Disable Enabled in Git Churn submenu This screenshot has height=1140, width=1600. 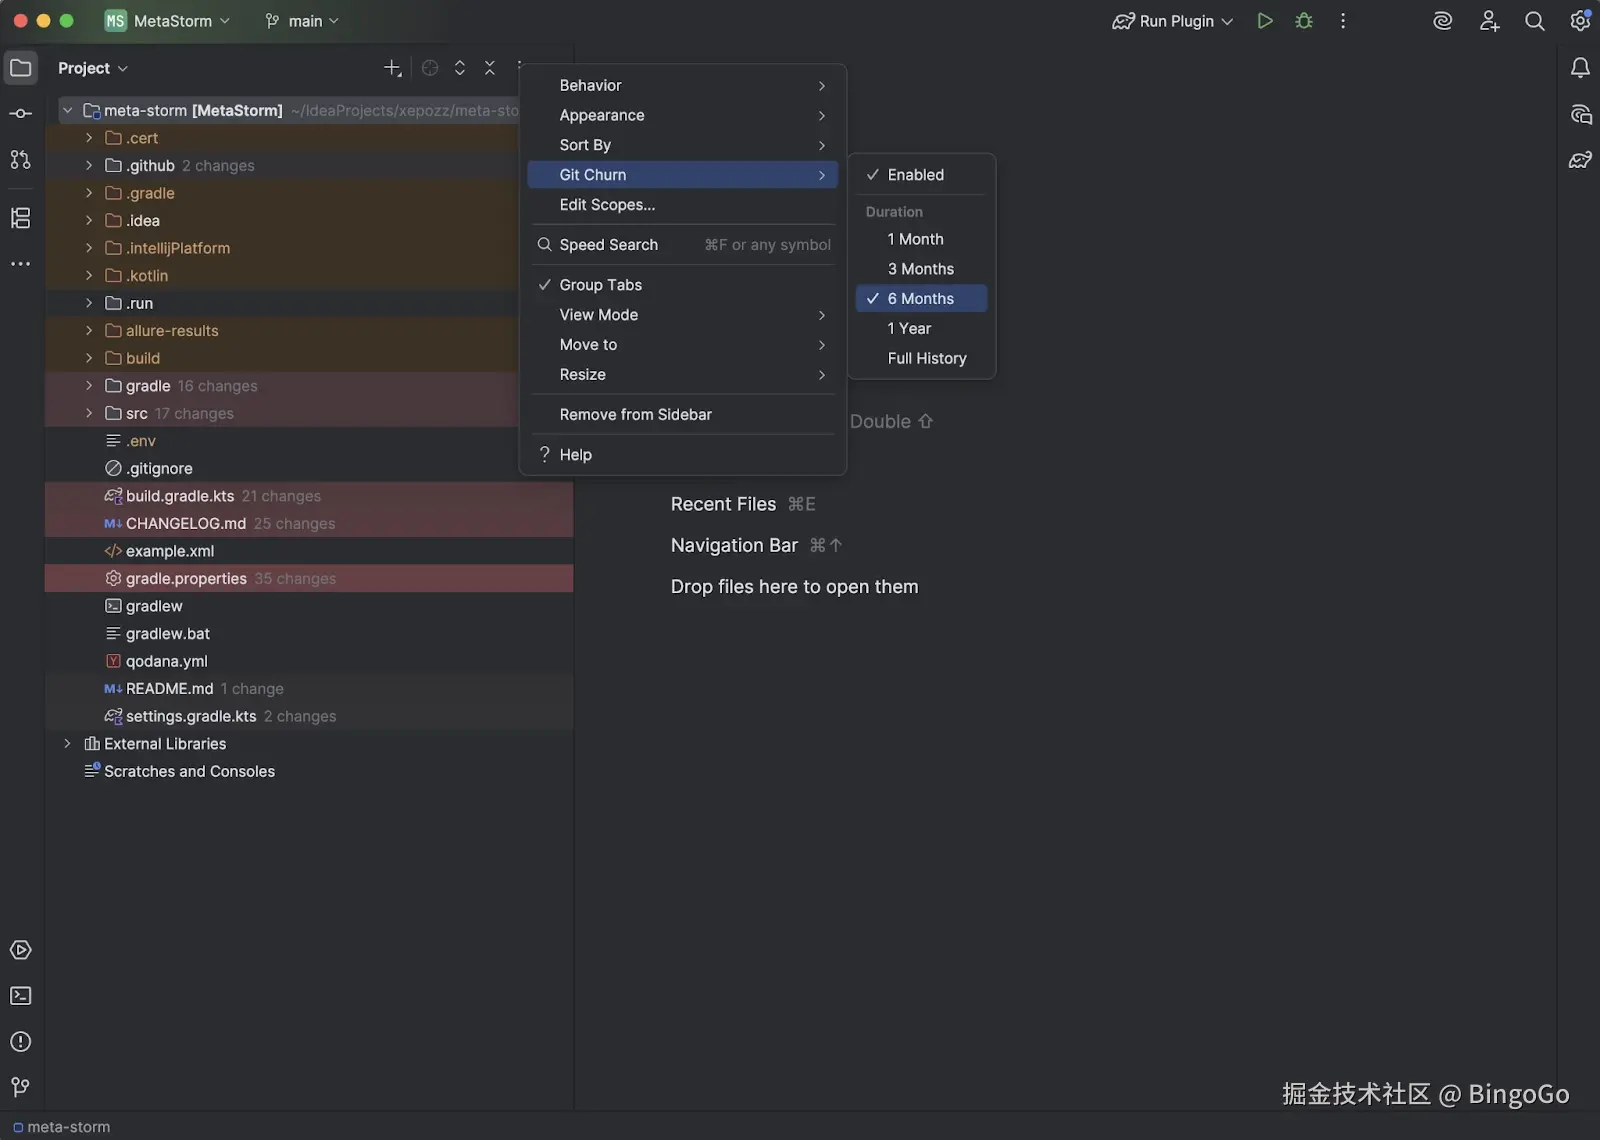click(x=913, y=174)
